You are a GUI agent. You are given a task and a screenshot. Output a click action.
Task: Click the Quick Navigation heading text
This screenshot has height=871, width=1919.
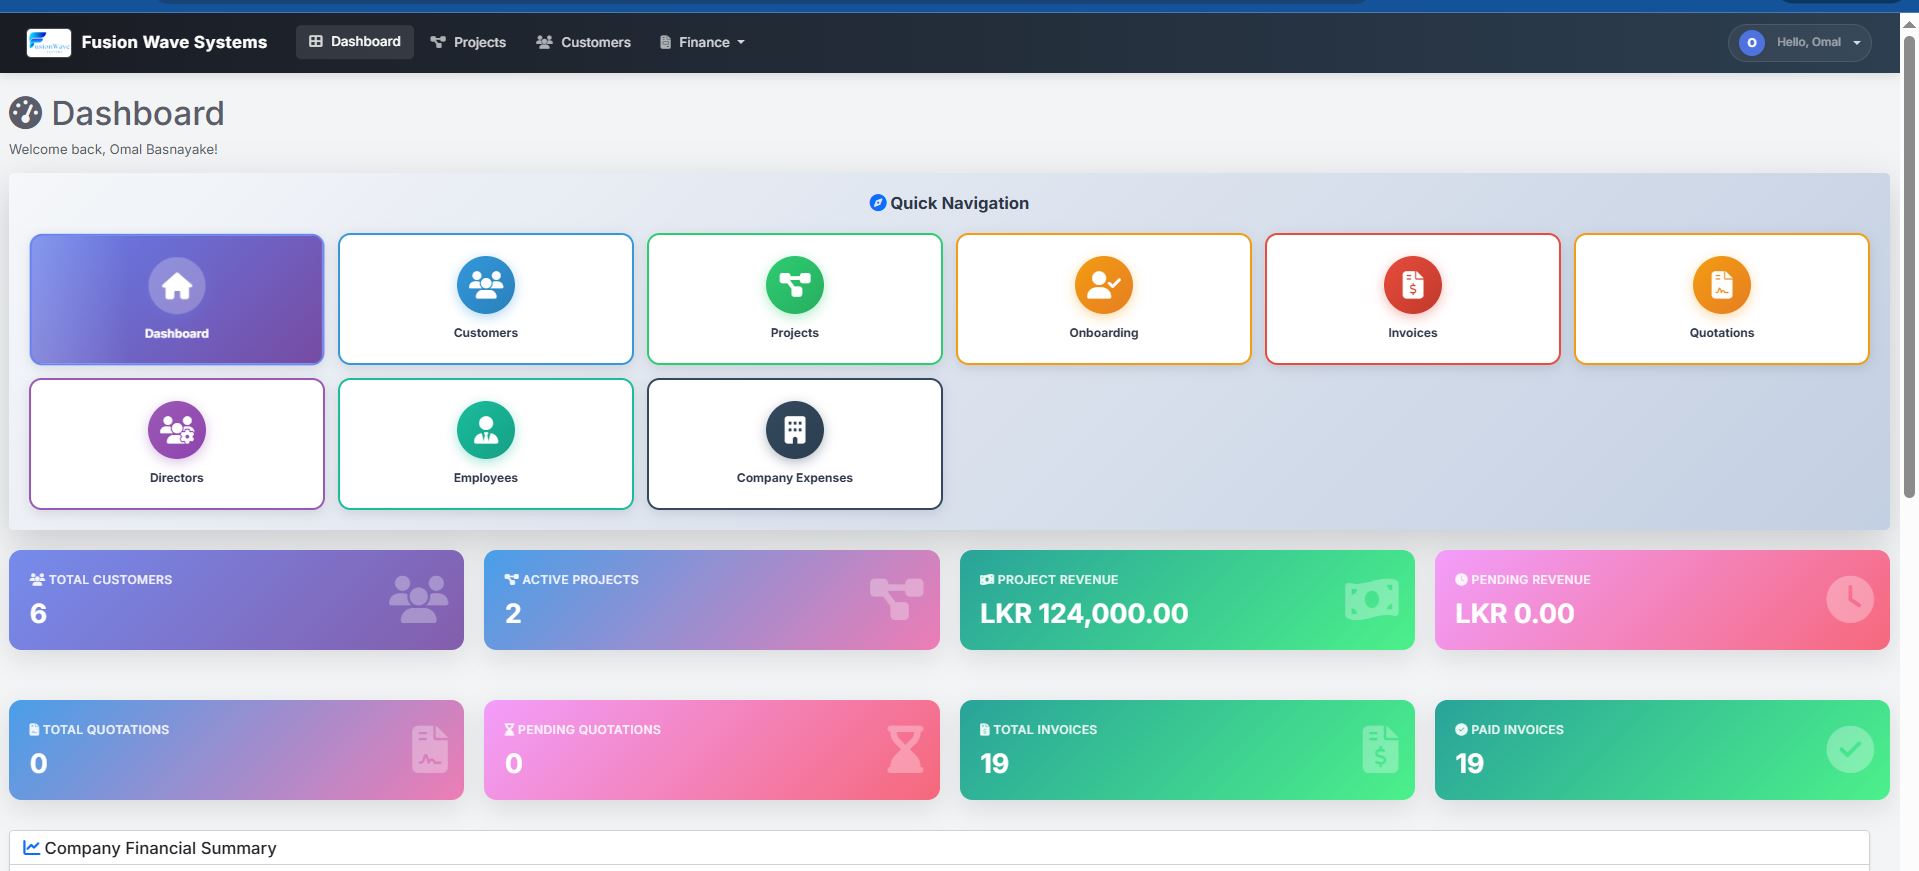pos(959,203)
